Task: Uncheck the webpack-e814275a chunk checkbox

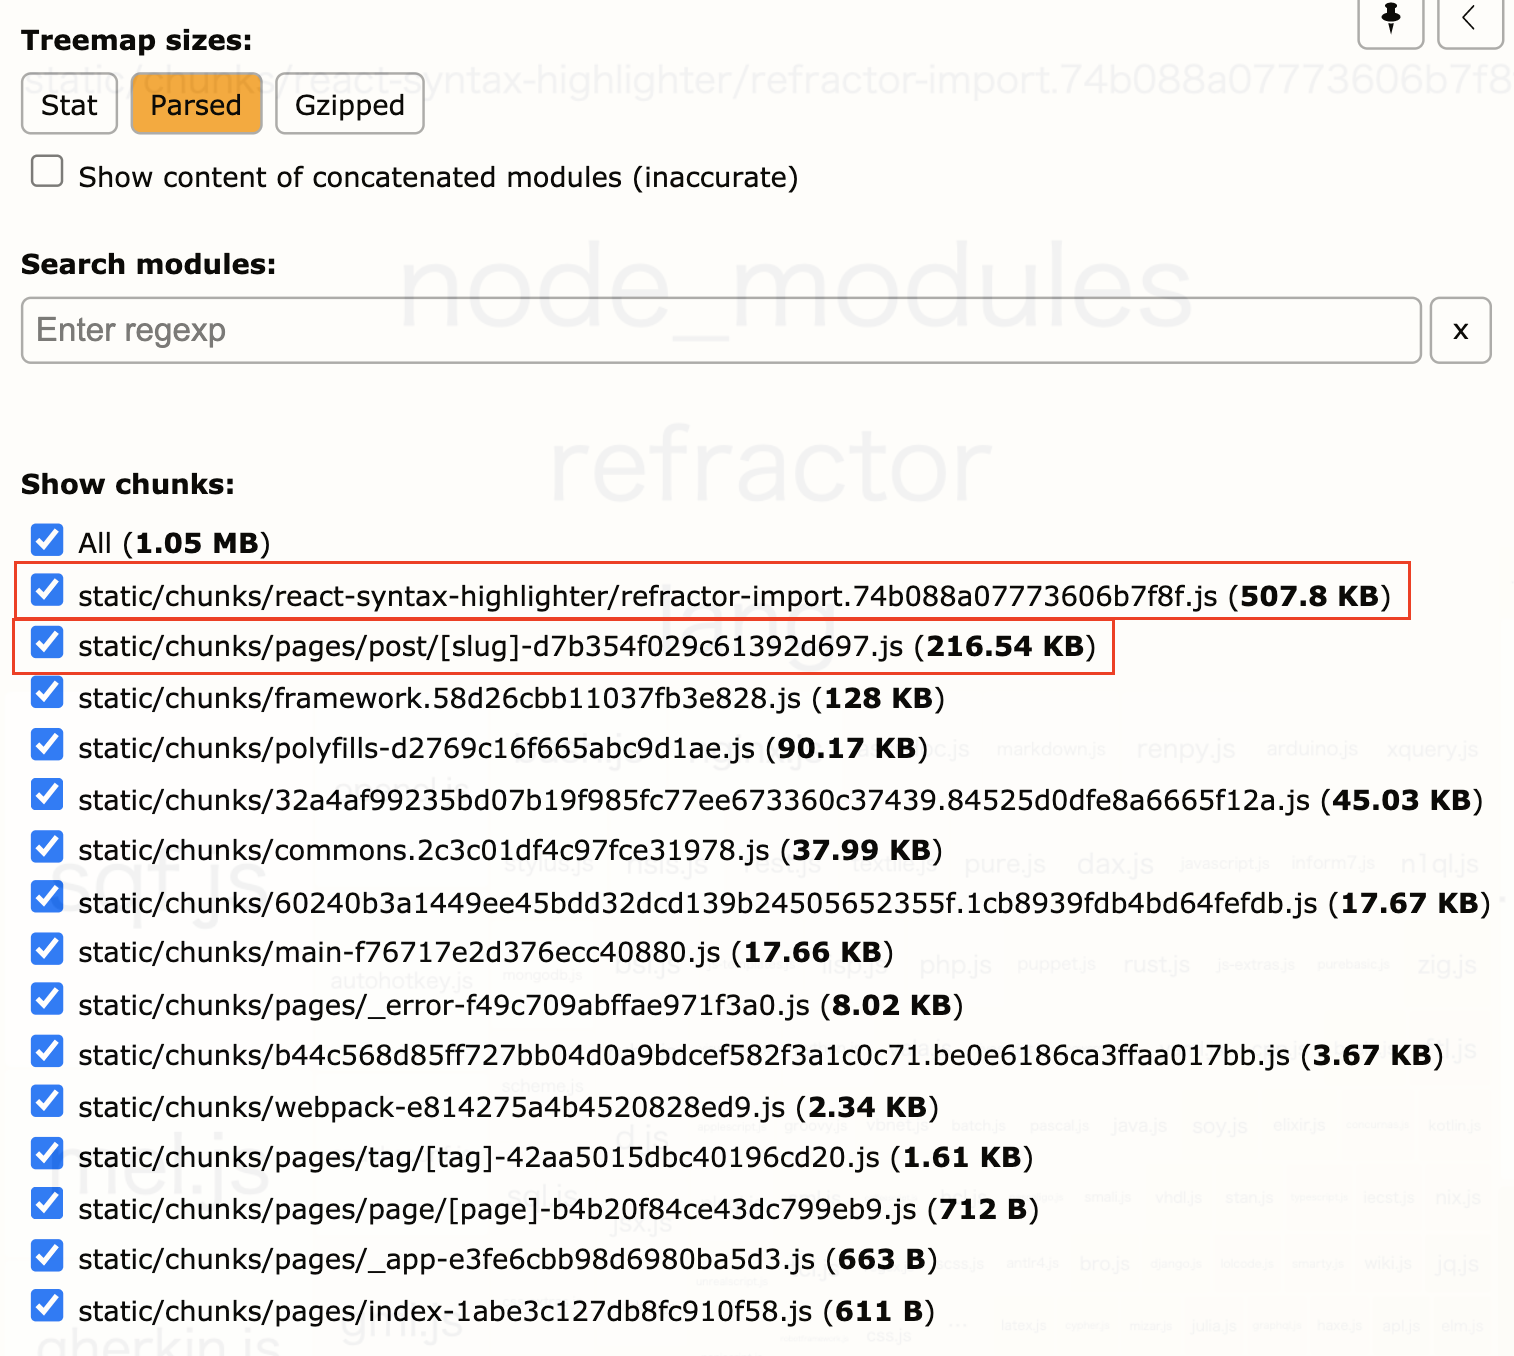Action: 47,1102
